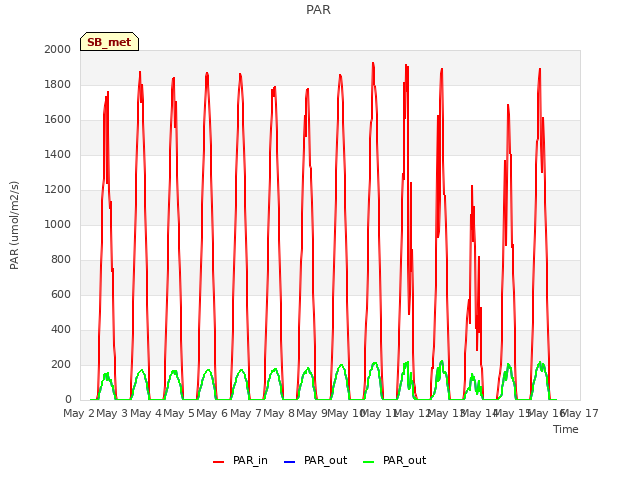Click the May 6 x-axis tick label
The width and height of the screenshot is (640, 480).
[x=212, y=413]
